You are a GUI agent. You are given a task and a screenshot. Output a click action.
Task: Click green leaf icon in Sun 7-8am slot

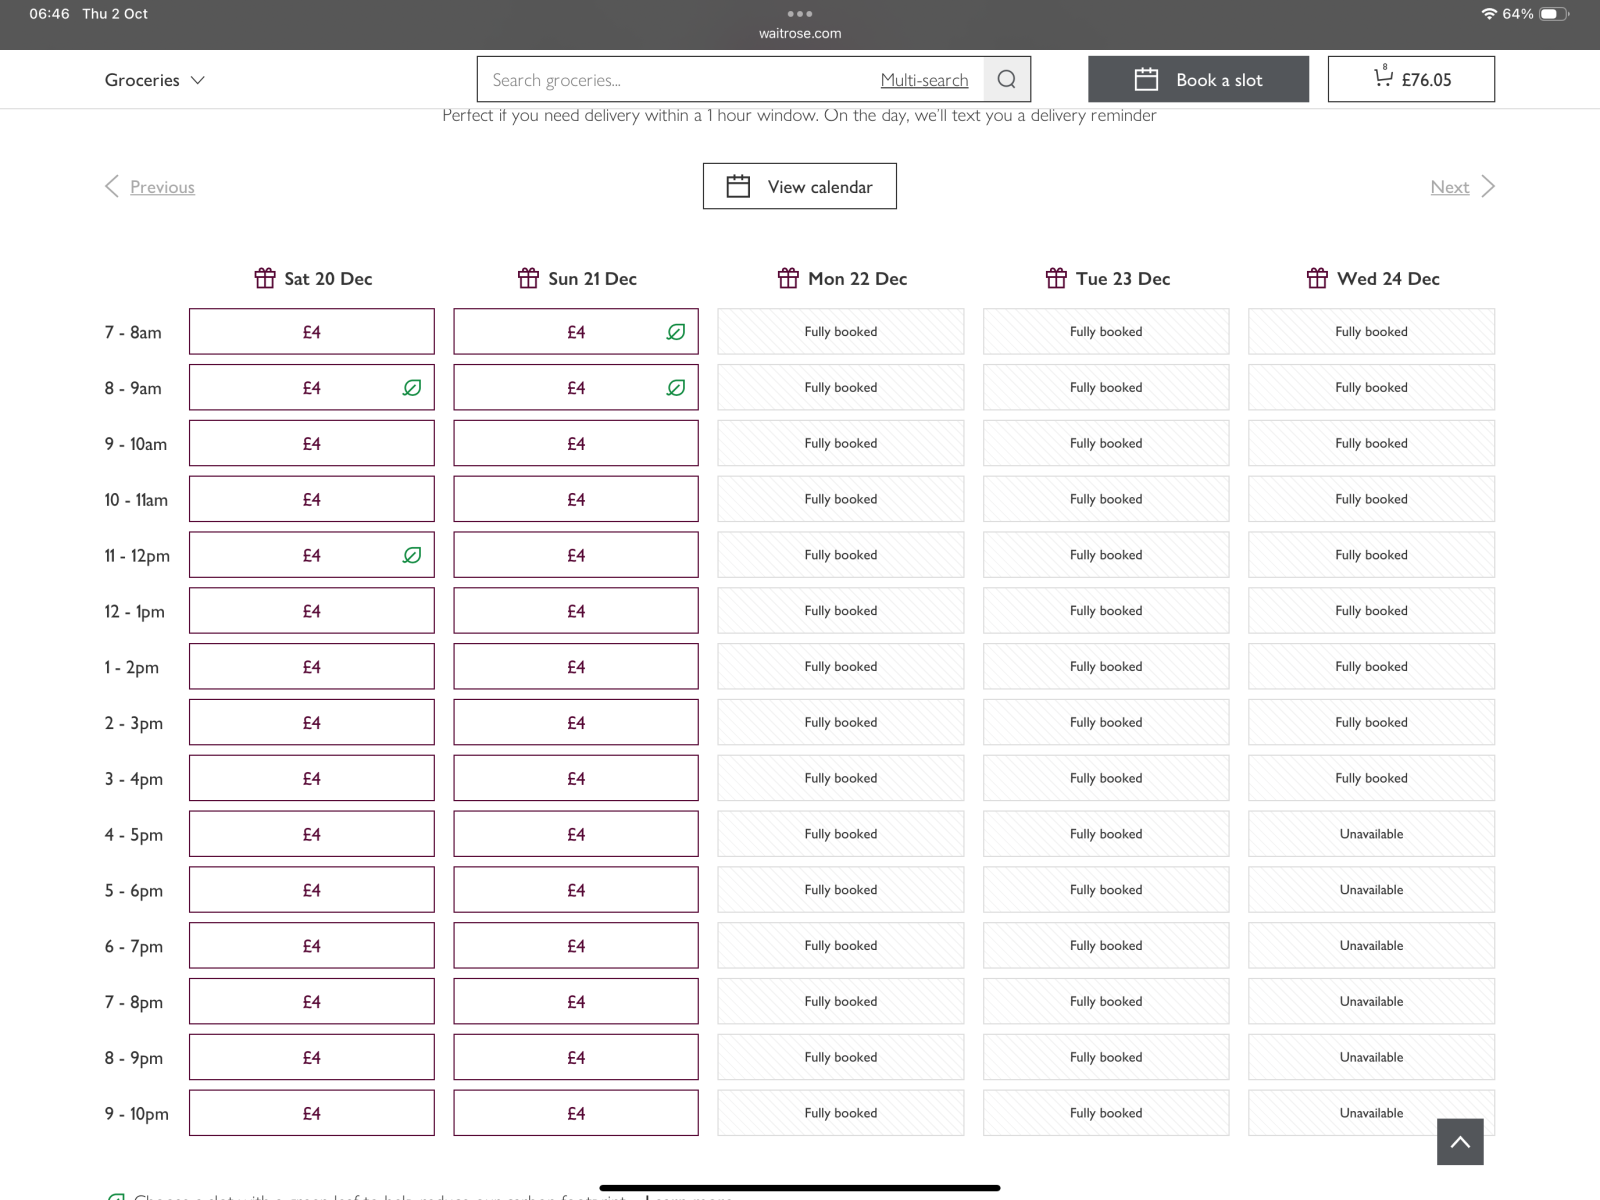pos(676,332)
